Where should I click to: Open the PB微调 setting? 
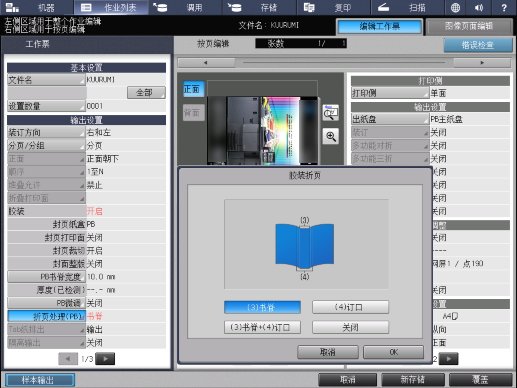47,303
